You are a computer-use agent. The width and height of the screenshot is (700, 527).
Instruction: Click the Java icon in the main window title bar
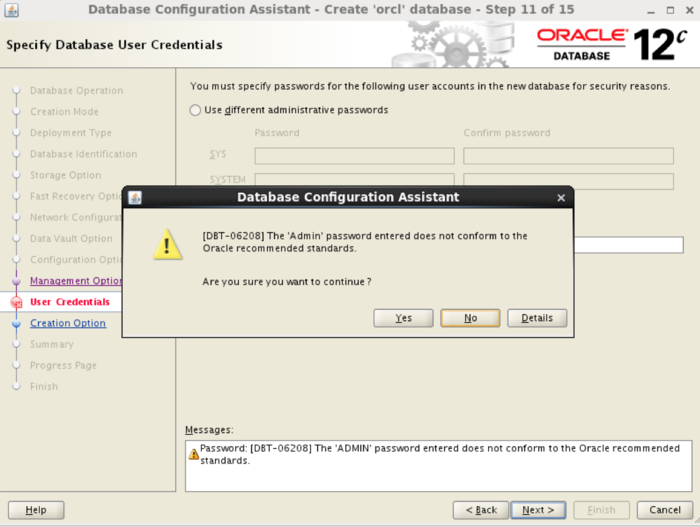point(12,10)
